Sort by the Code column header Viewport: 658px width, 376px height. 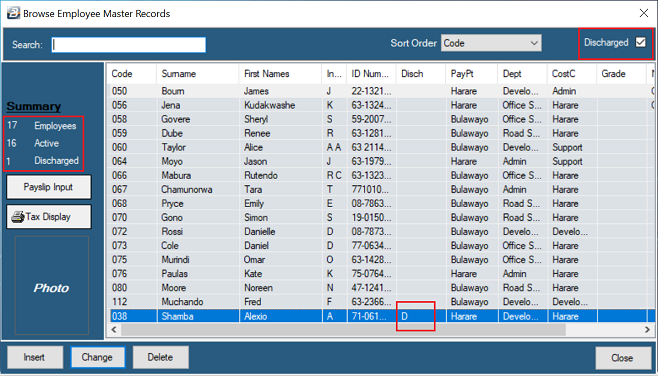(x=131, y=74)
